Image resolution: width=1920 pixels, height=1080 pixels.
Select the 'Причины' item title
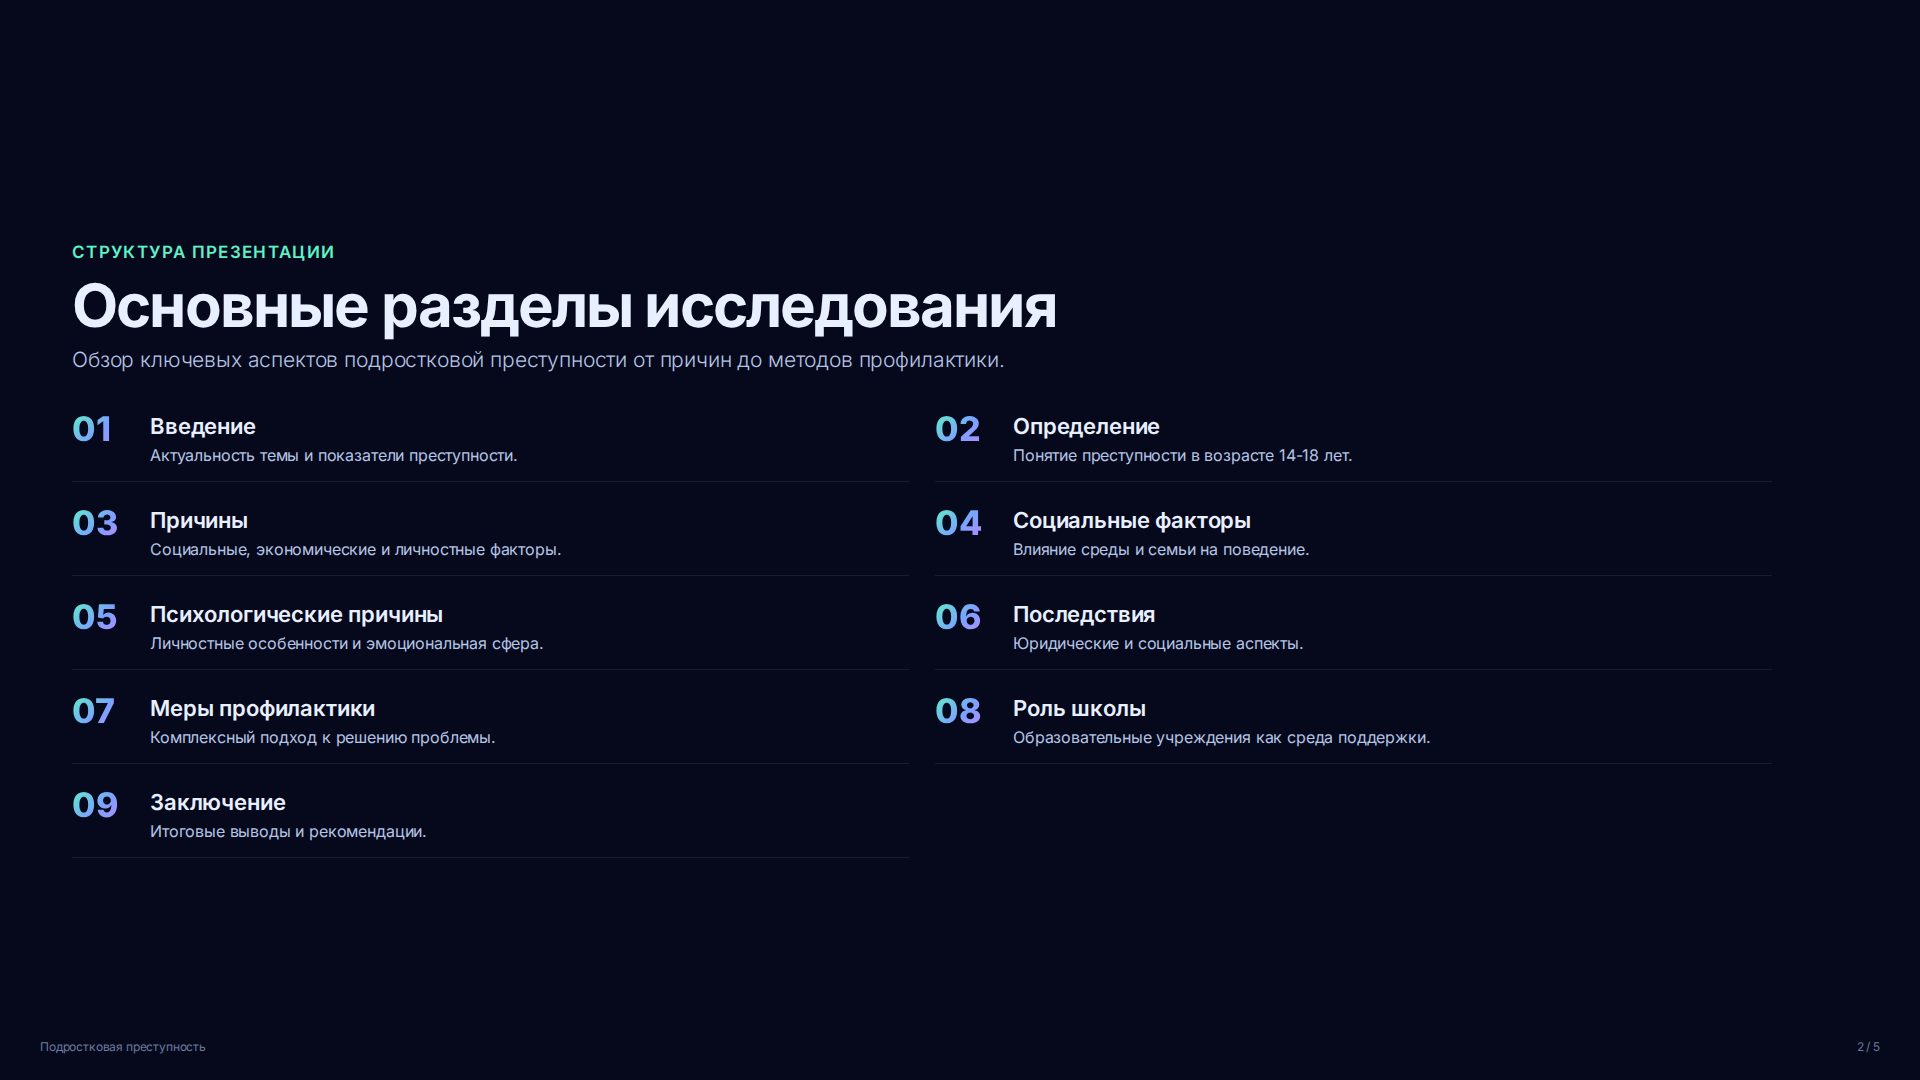(199, 521)
